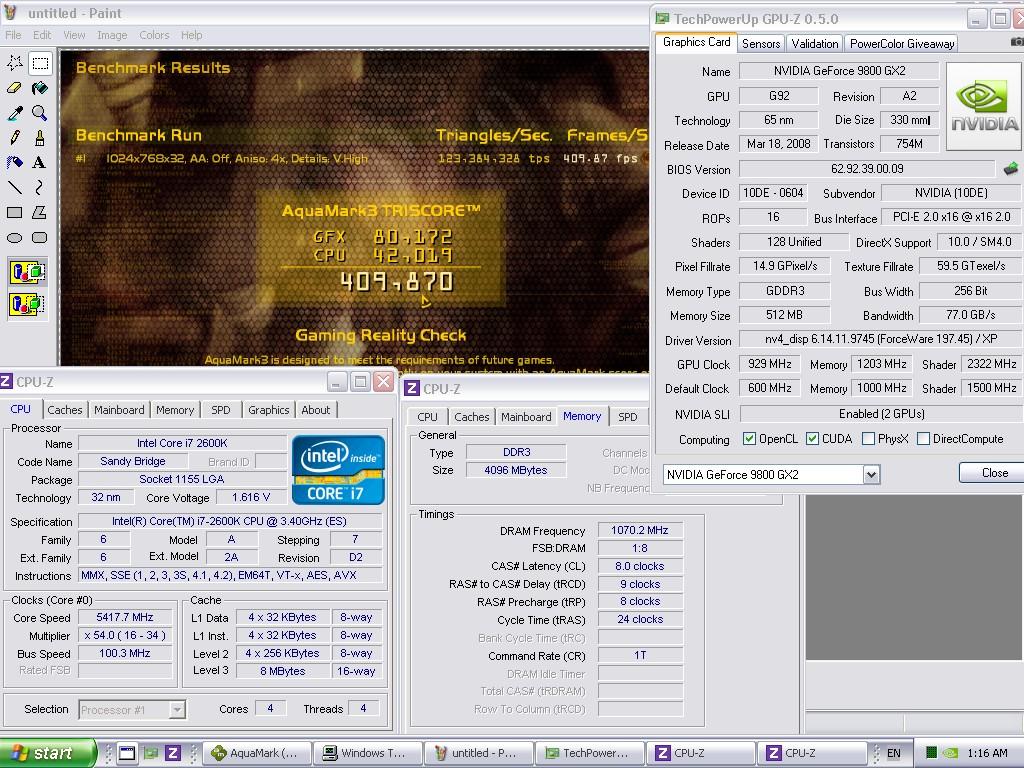Toggle the PhysX checkbox in GPU-Z
The width and height of the screenshot is (1024, 768).
click(868, 439)
